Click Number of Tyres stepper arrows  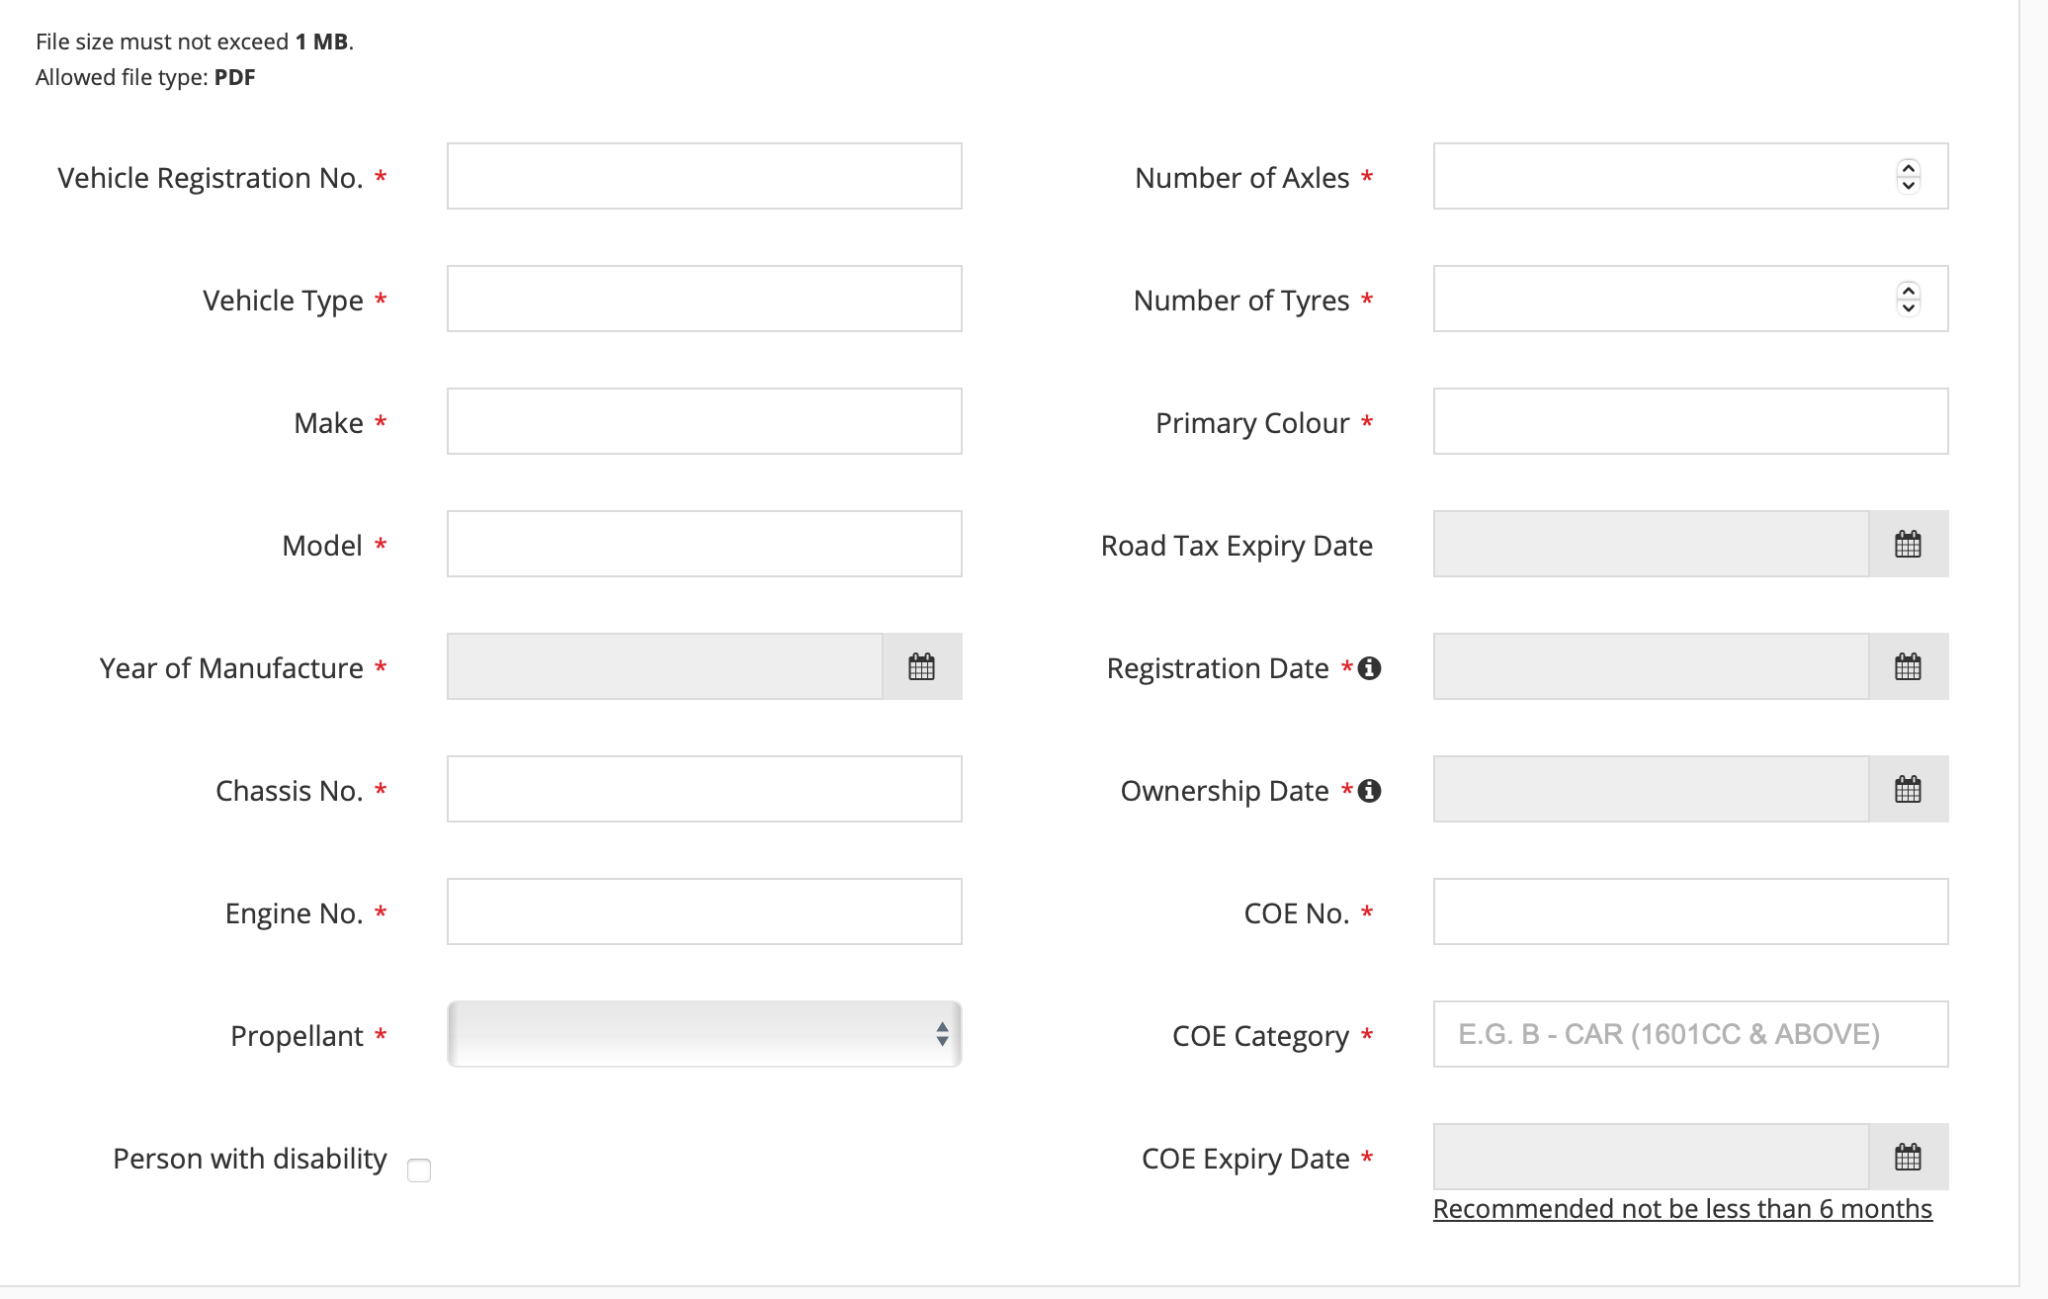[1908, 298]
